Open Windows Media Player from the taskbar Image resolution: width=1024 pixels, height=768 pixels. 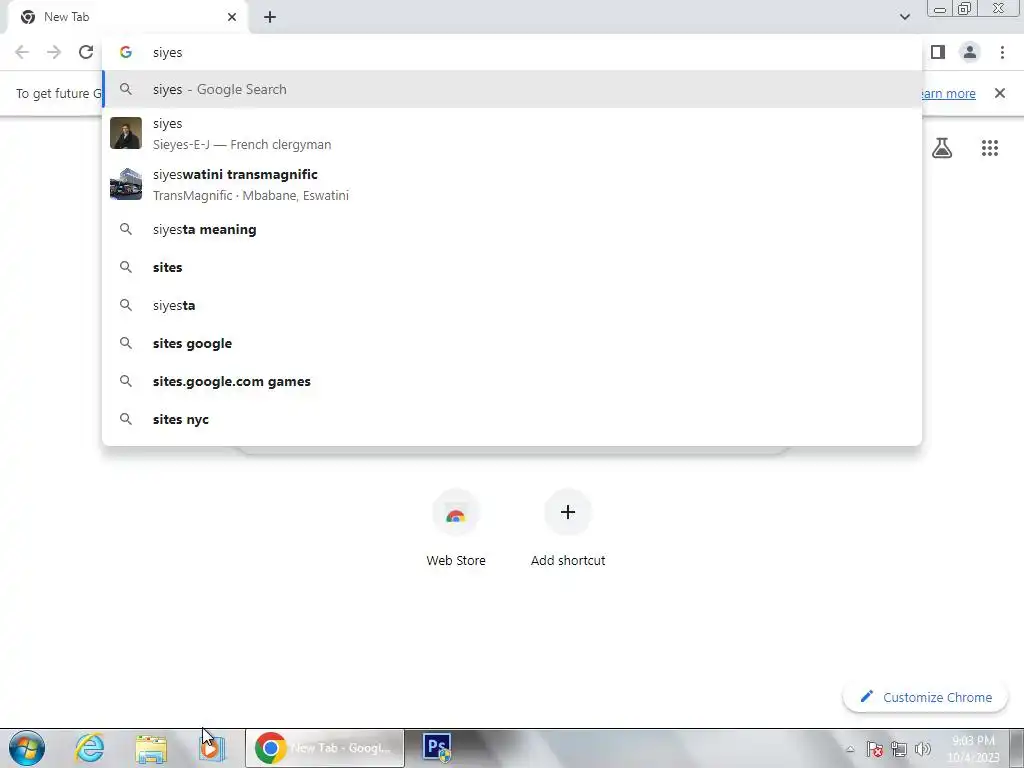[212, 748]
